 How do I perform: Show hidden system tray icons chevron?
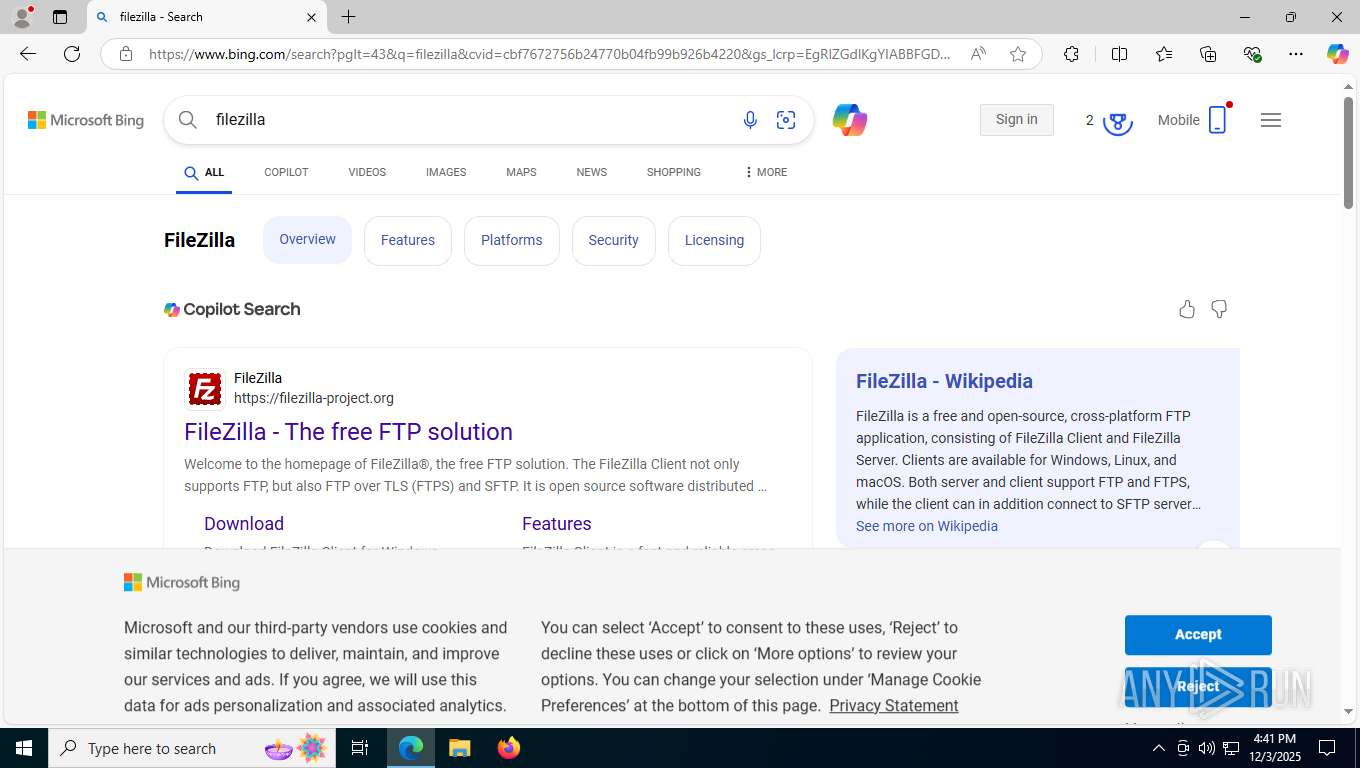point(1158,748)
